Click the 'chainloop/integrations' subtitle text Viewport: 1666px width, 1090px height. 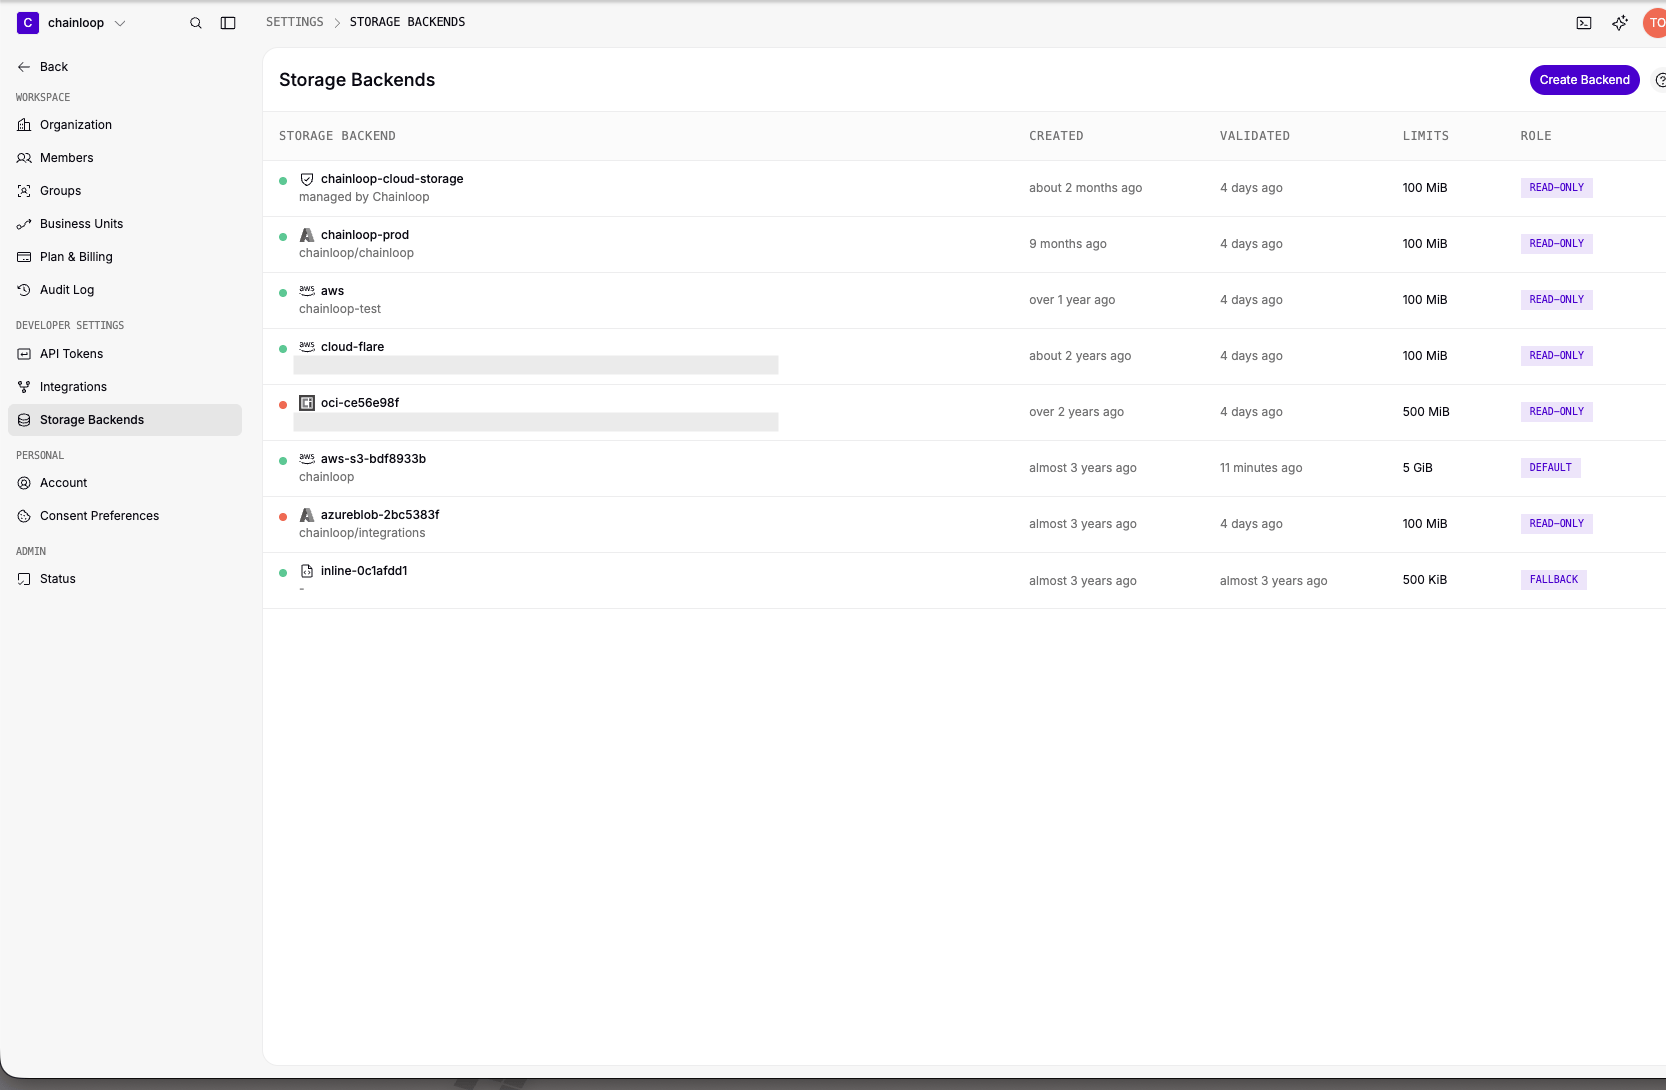point(362,533)
